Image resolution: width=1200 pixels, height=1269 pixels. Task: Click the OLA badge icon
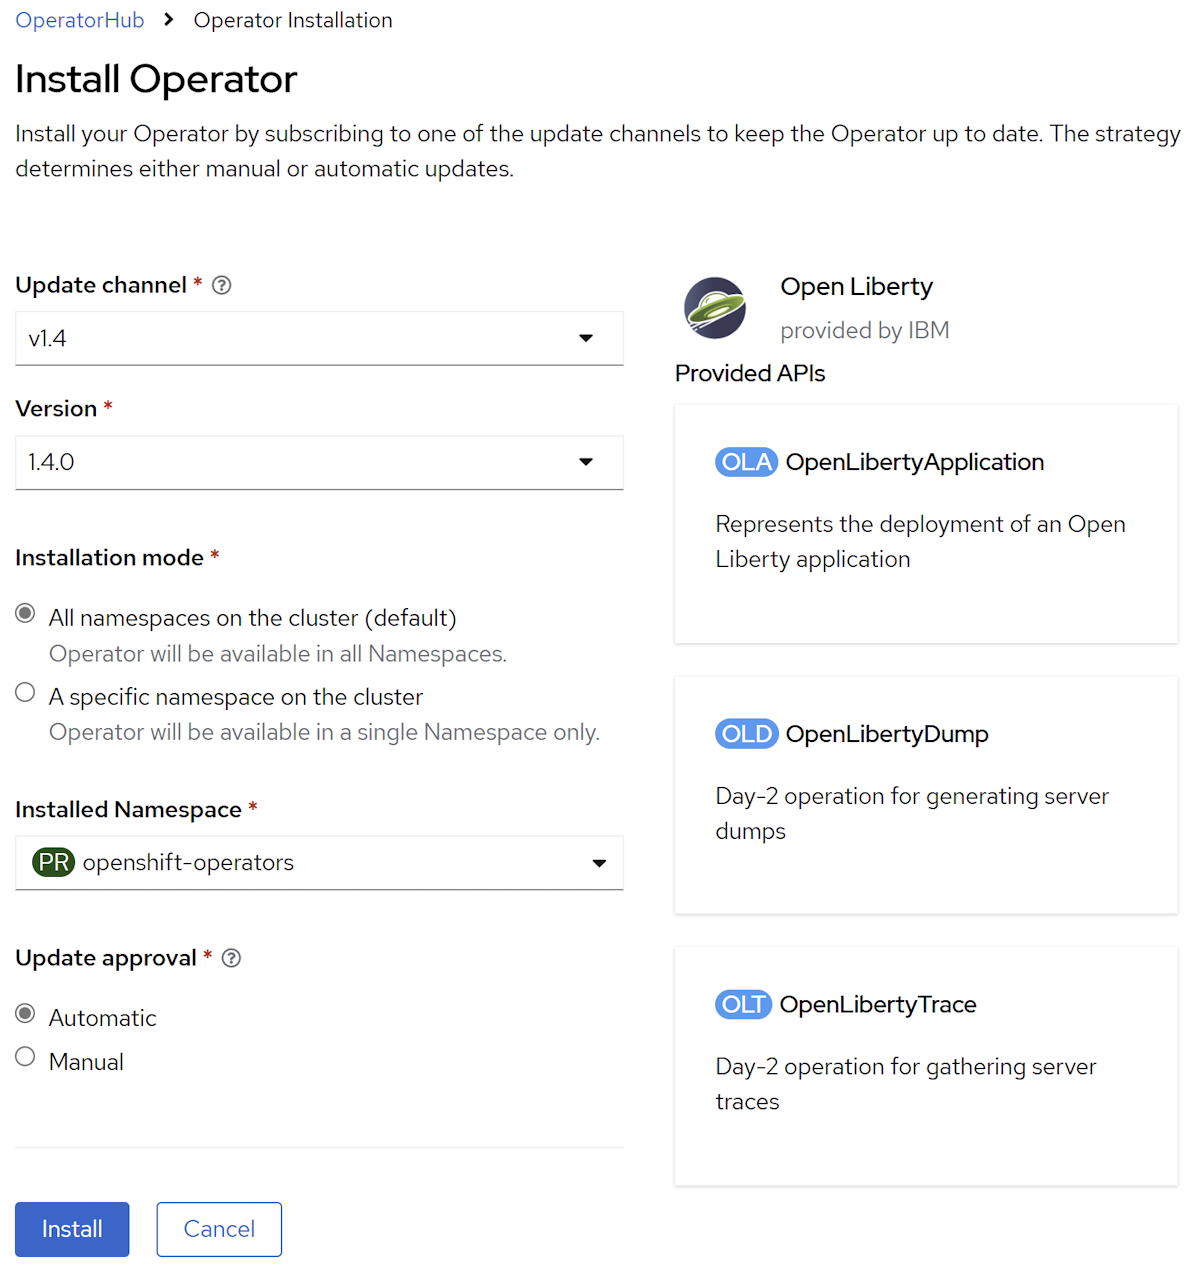point(746,462)
